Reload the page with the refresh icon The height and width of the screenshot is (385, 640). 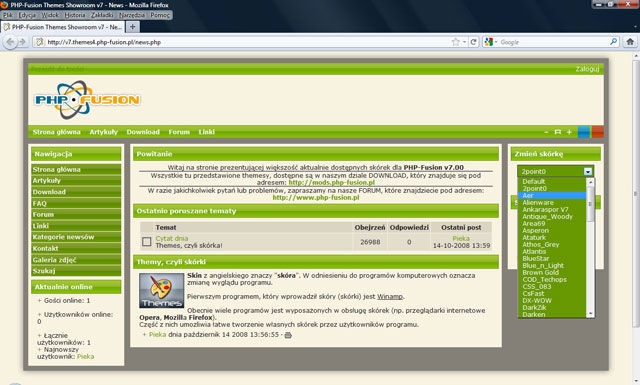(473, 42)
